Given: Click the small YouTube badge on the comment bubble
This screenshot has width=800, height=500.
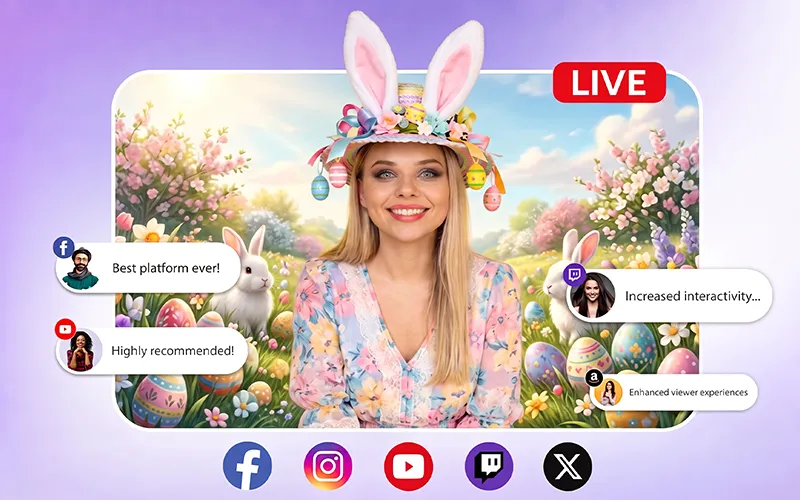Looking at the screenshot, I should (65, 329).
